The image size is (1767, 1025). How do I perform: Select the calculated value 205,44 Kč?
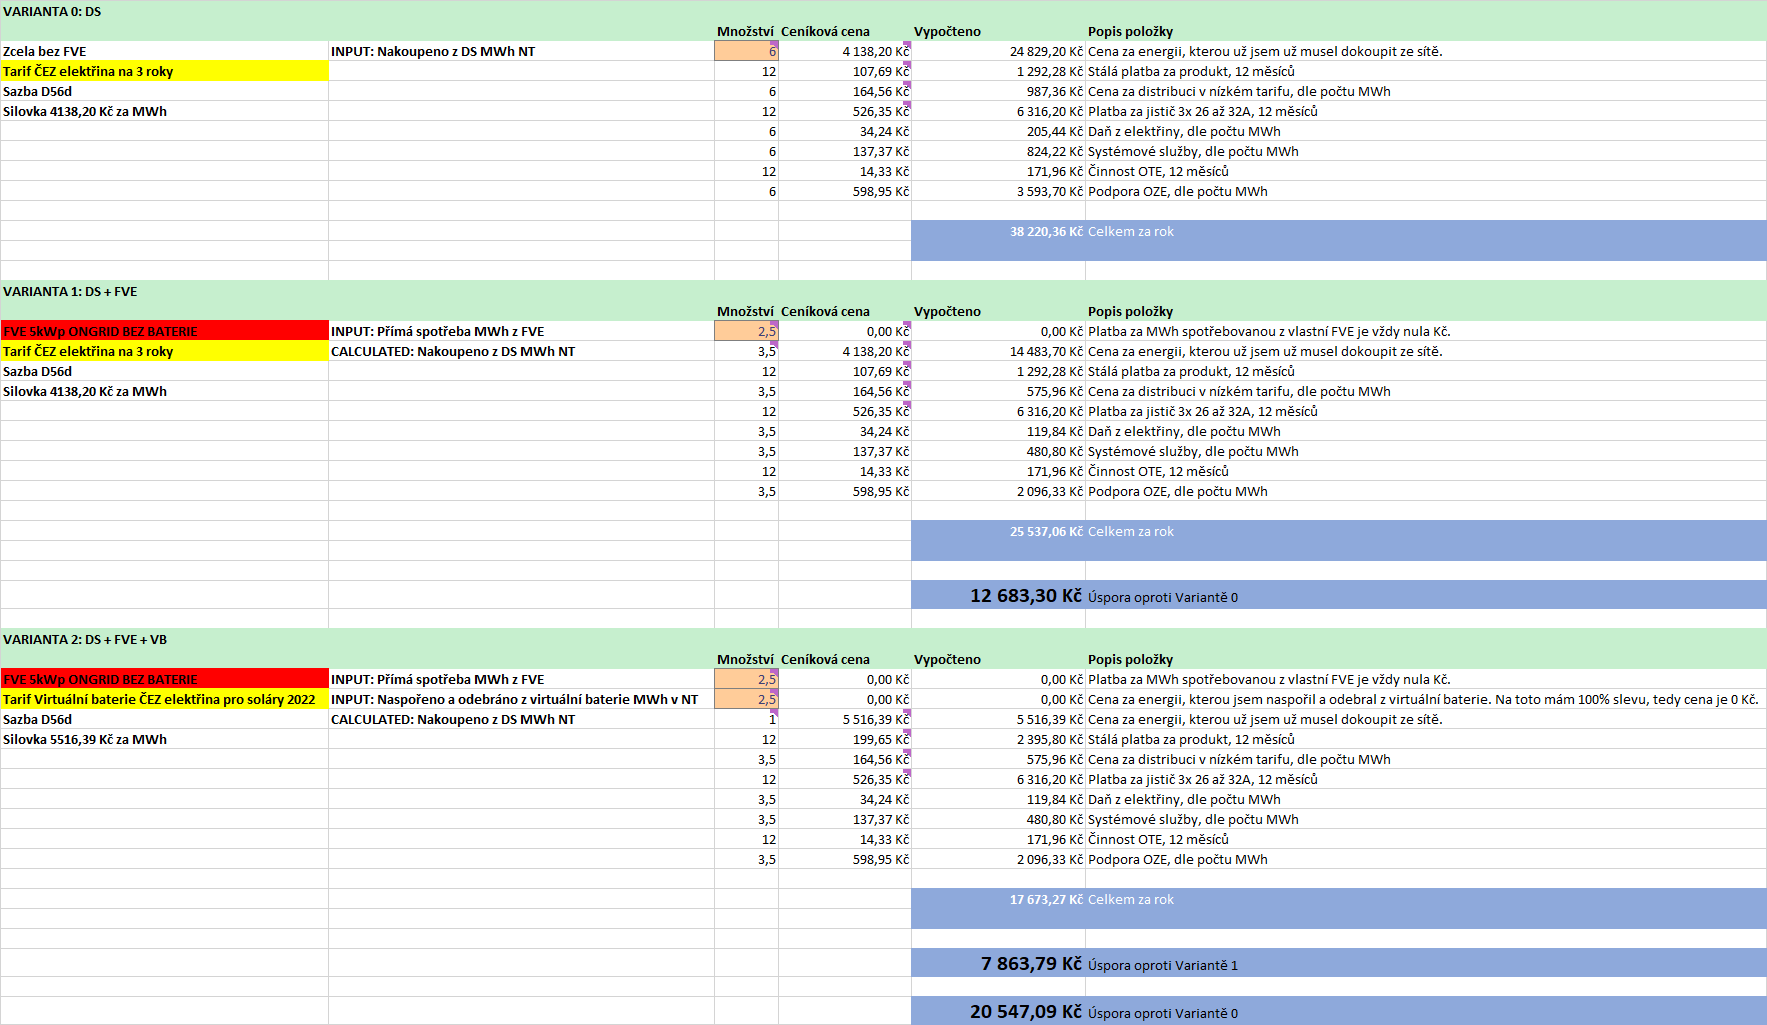pos(998,131)
